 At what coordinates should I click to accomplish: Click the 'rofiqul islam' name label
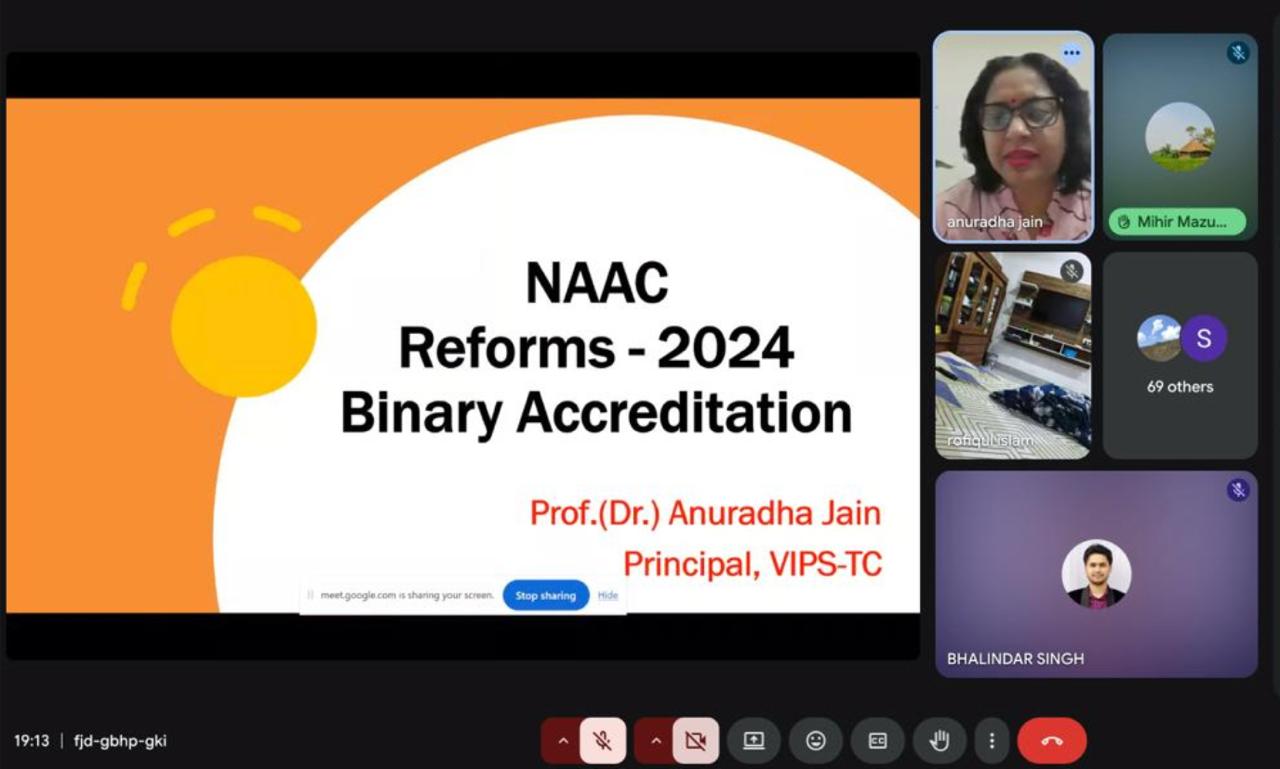click(990, 440)
